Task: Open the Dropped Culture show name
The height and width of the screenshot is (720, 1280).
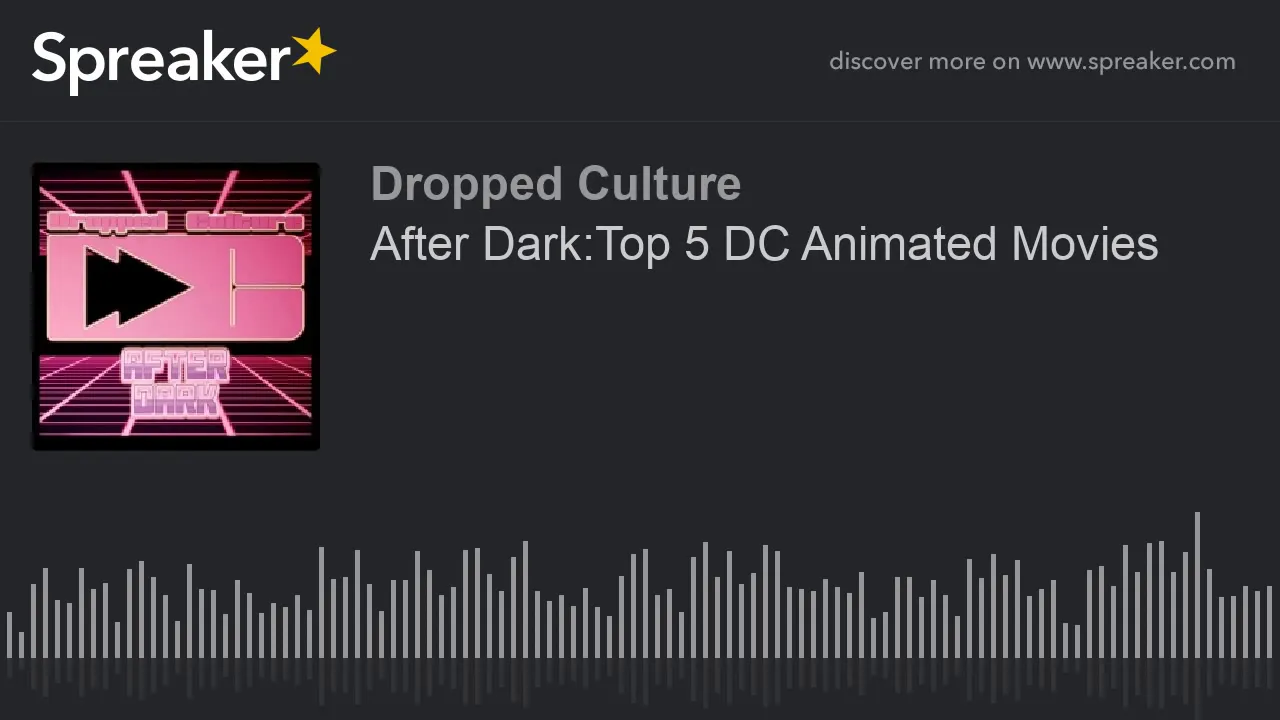Action: pos(555,184)
